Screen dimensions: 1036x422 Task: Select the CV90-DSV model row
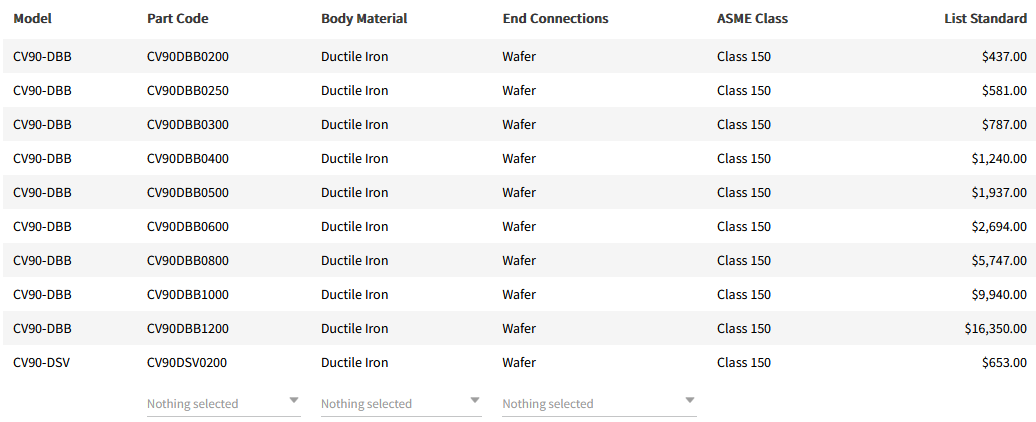coord(41,363)
